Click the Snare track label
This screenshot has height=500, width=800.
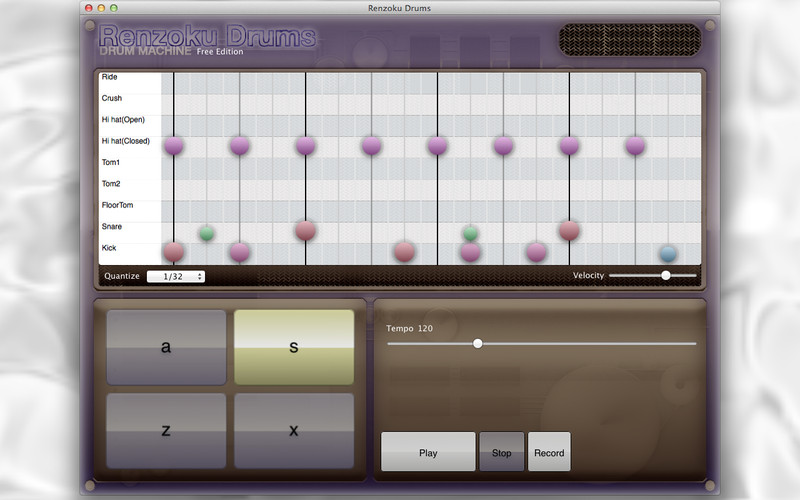pos(112,227)
